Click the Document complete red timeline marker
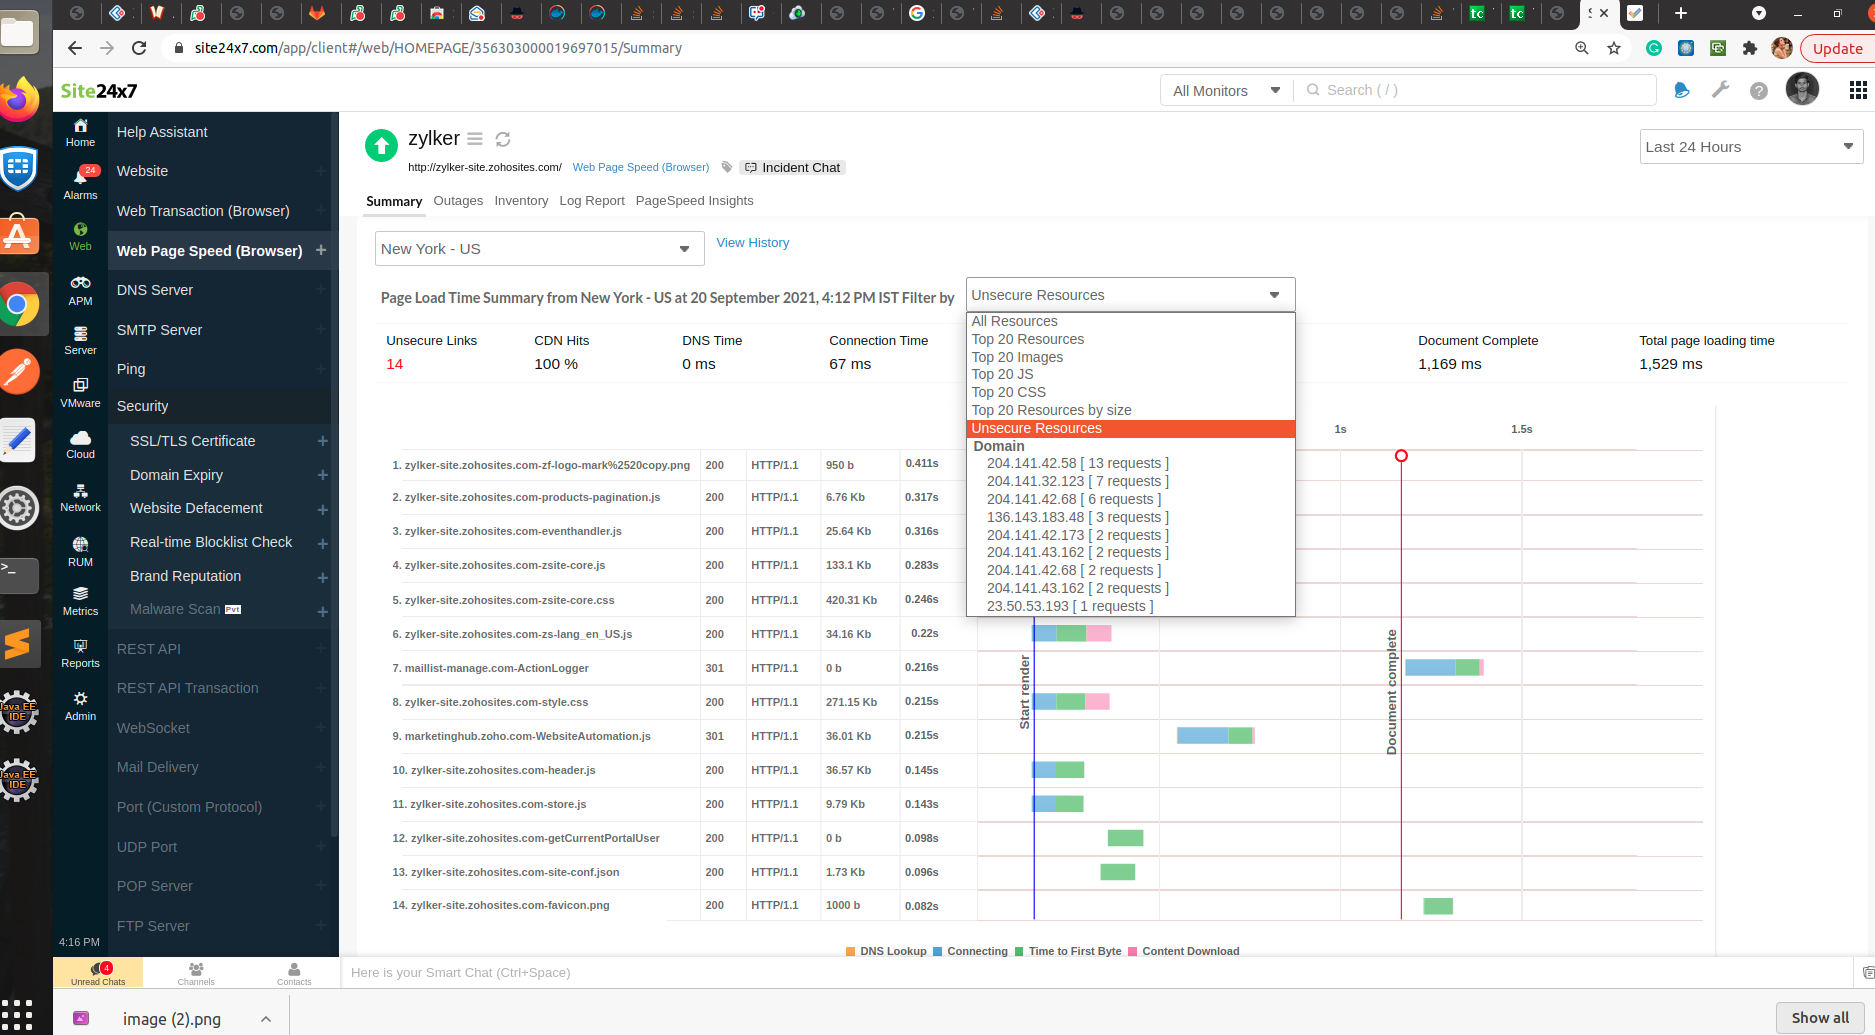The width and height of the screenshot is (1875, 1035). click(1401, 456)
